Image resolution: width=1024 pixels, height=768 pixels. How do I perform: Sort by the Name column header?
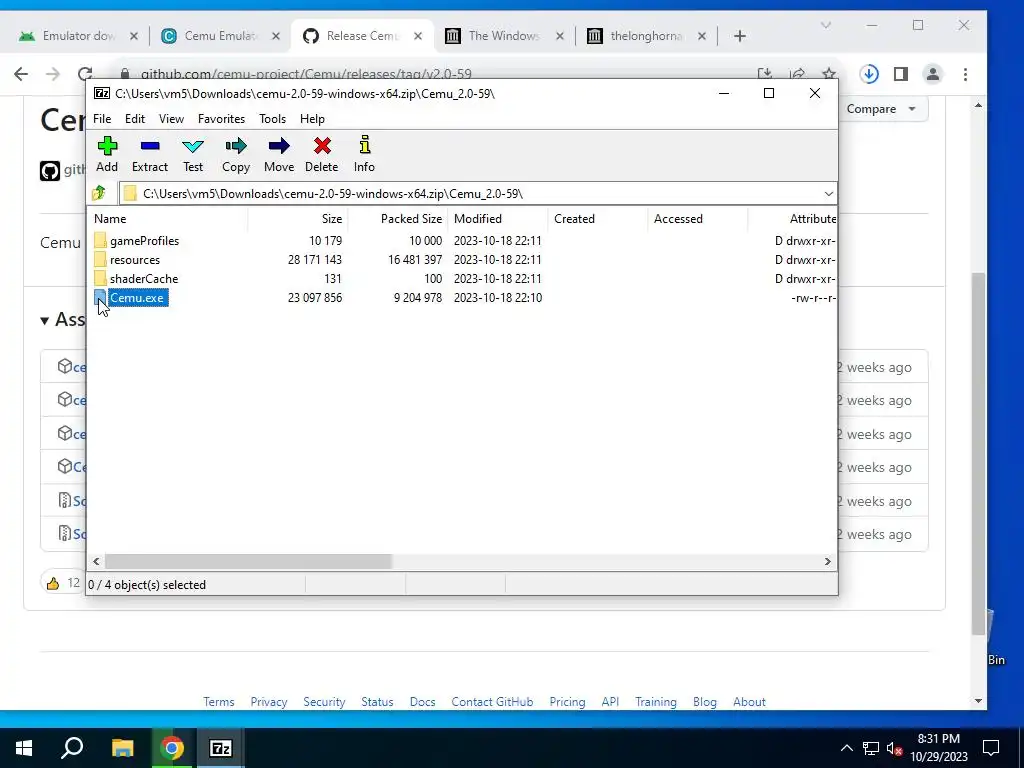(168, 219)
